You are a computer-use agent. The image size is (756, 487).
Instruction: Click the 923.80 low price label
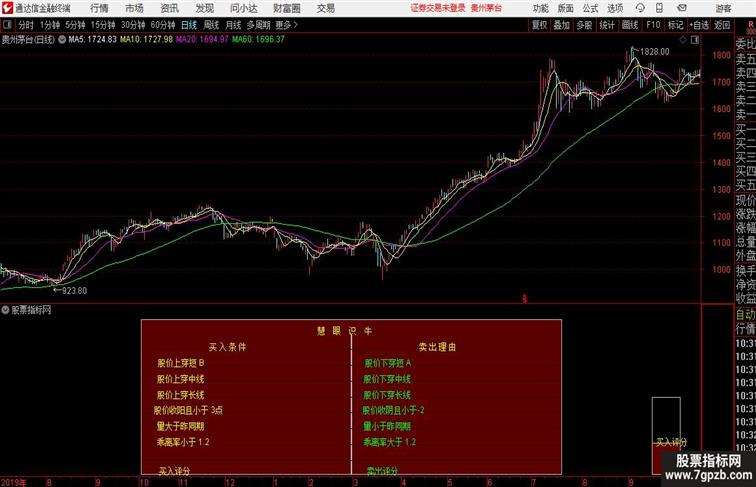[74, 291]
